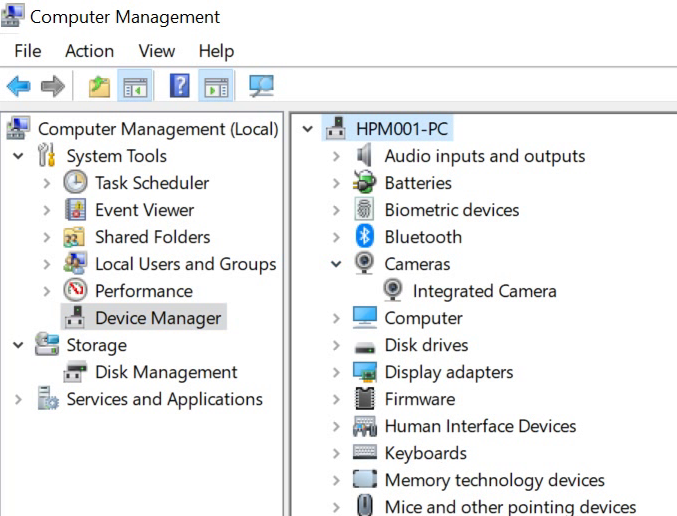This screenshot has height=516, width=677.
Task: Expand Audio inputs and outputs category
Action: click(336, 156)
